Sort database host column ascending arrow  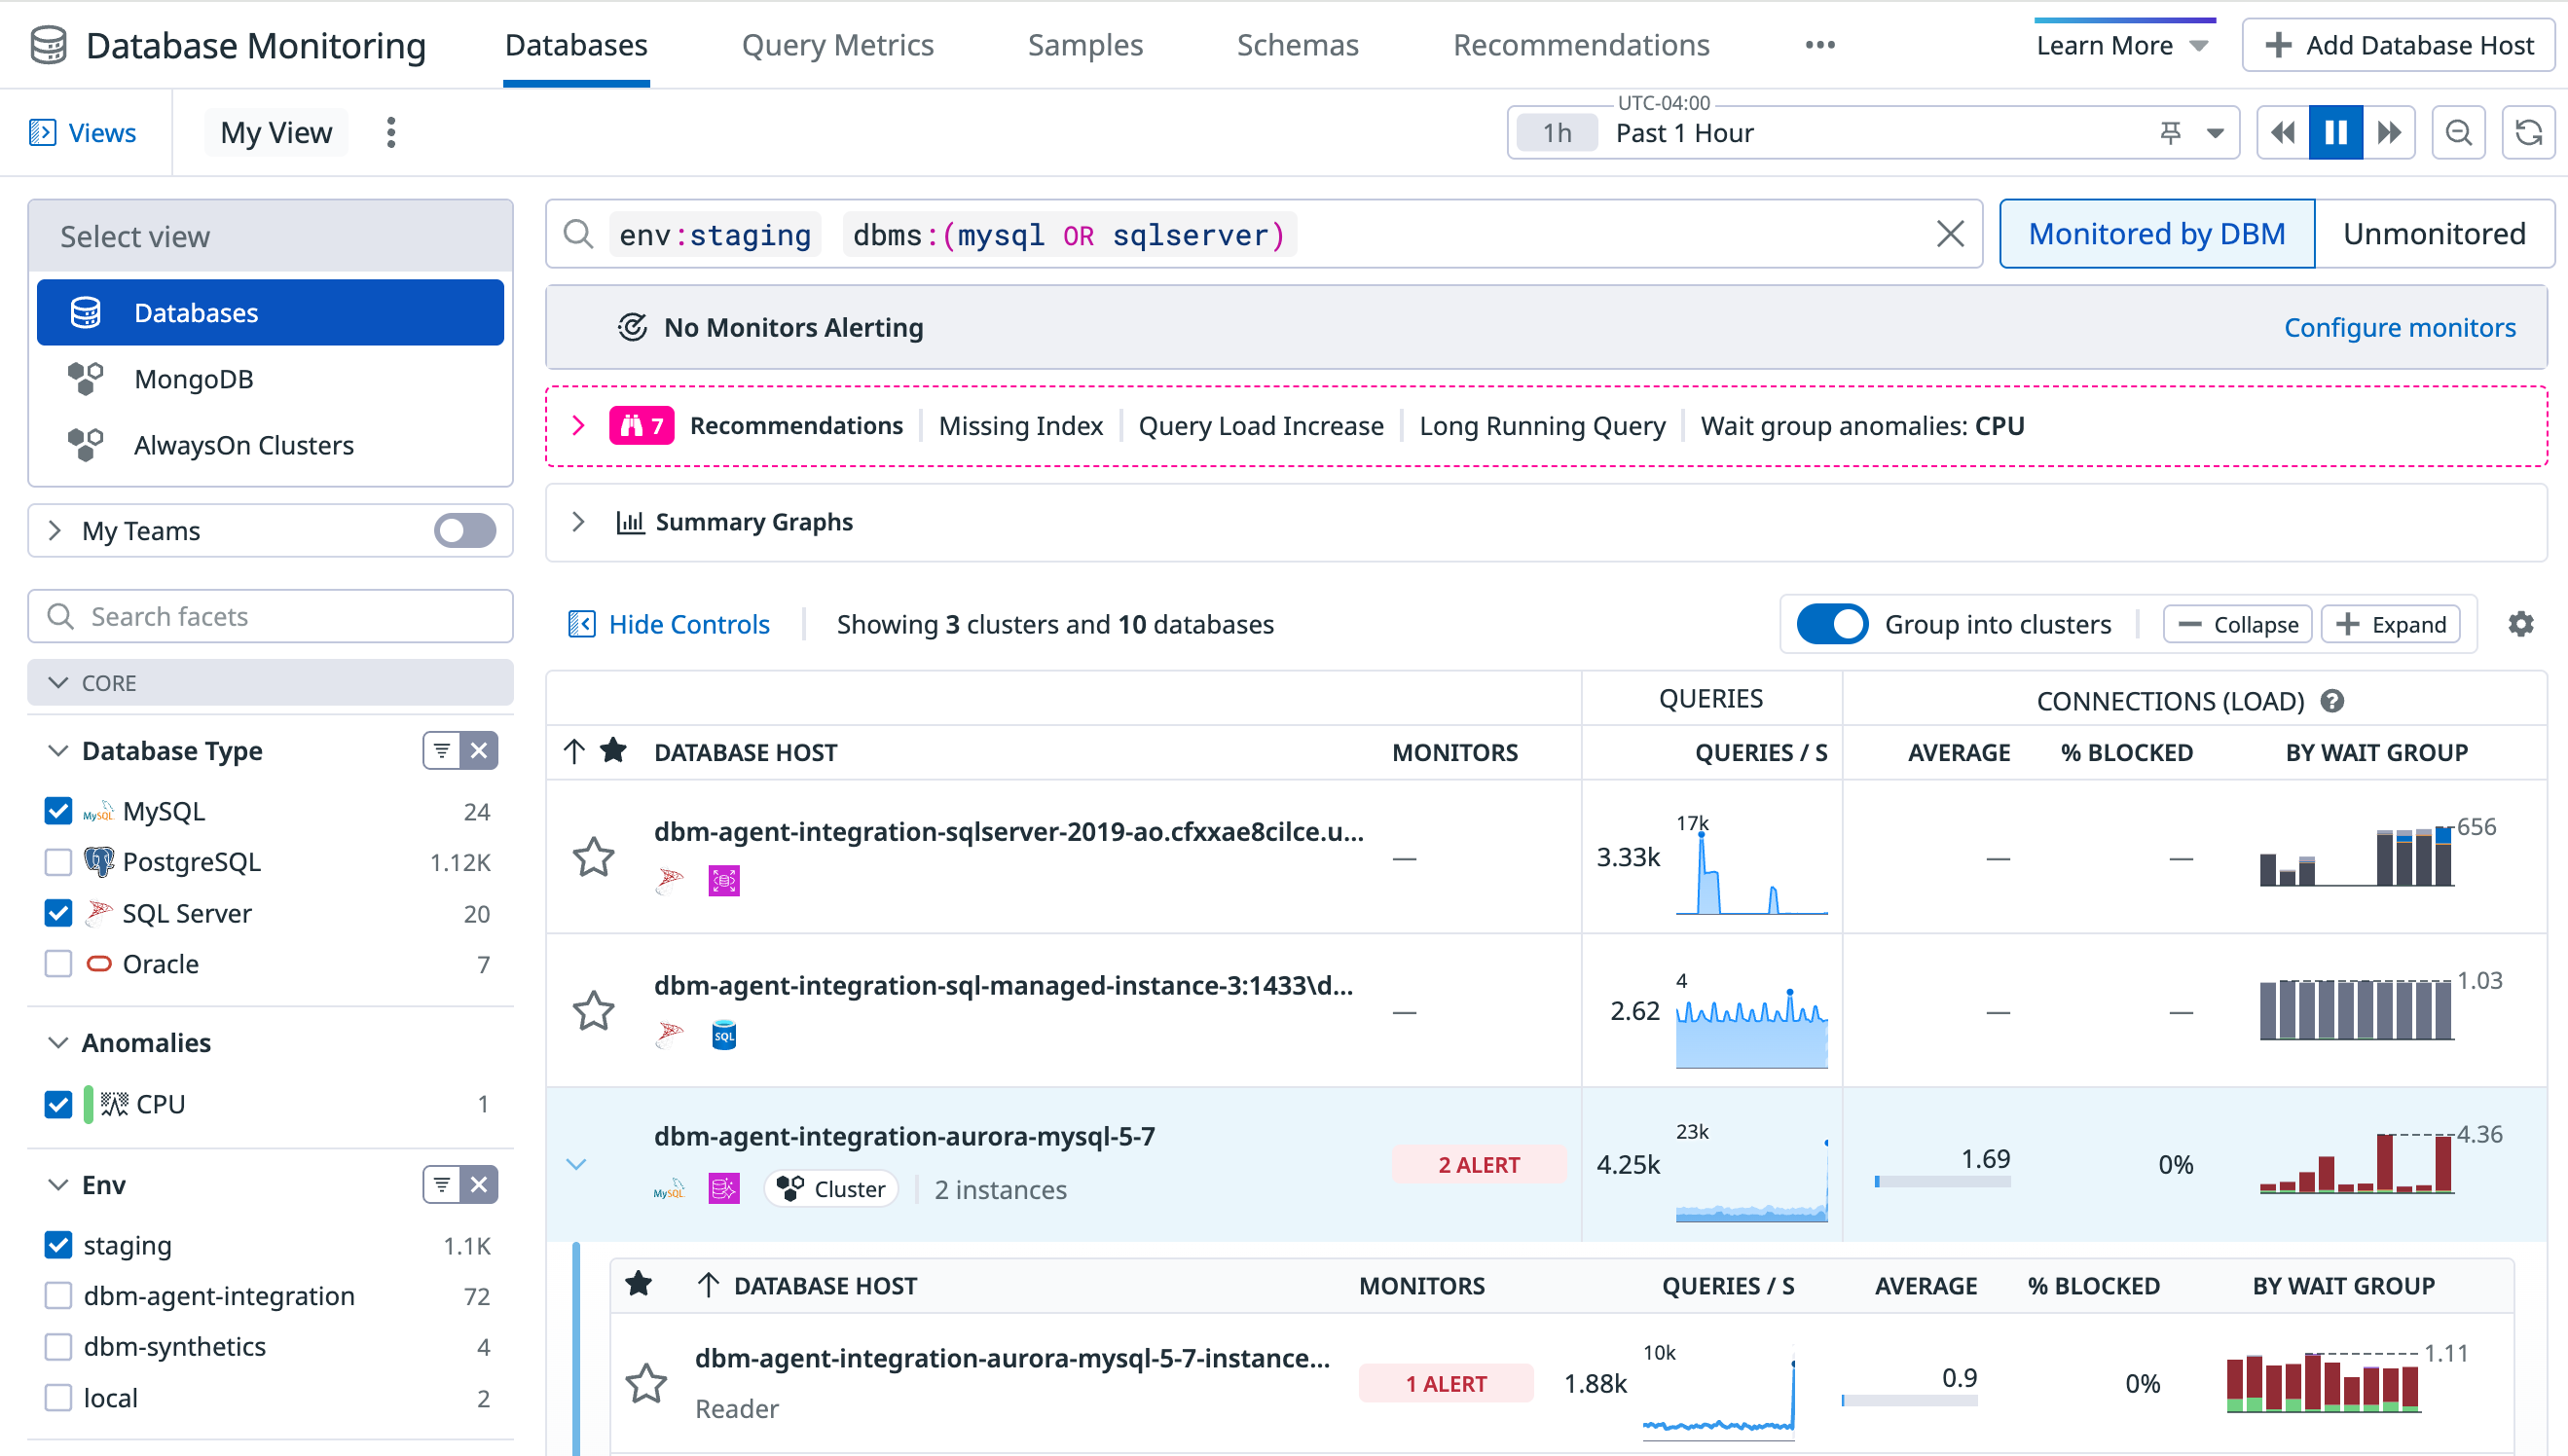(574, 751)
